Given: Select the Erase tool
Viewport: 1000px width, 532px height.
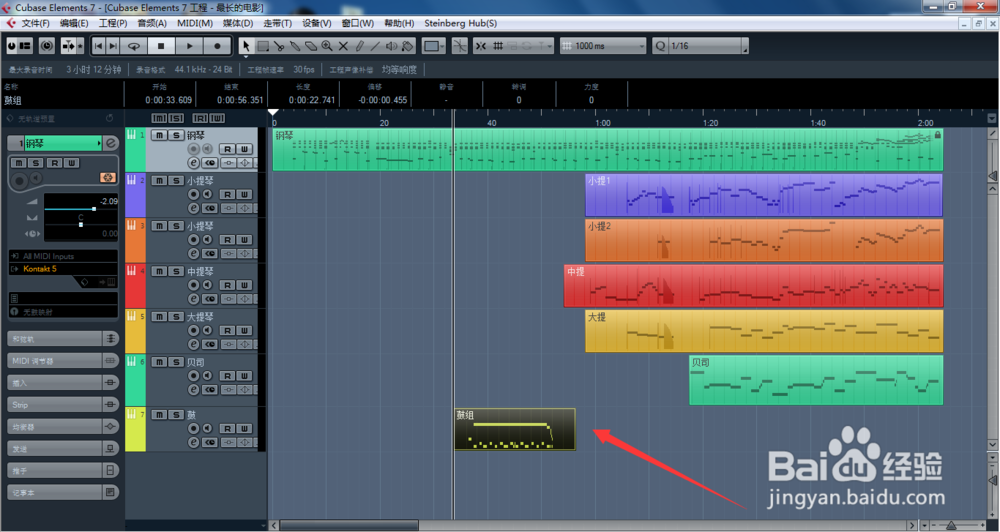Looking at the screenshot, I should click(311, 46).
